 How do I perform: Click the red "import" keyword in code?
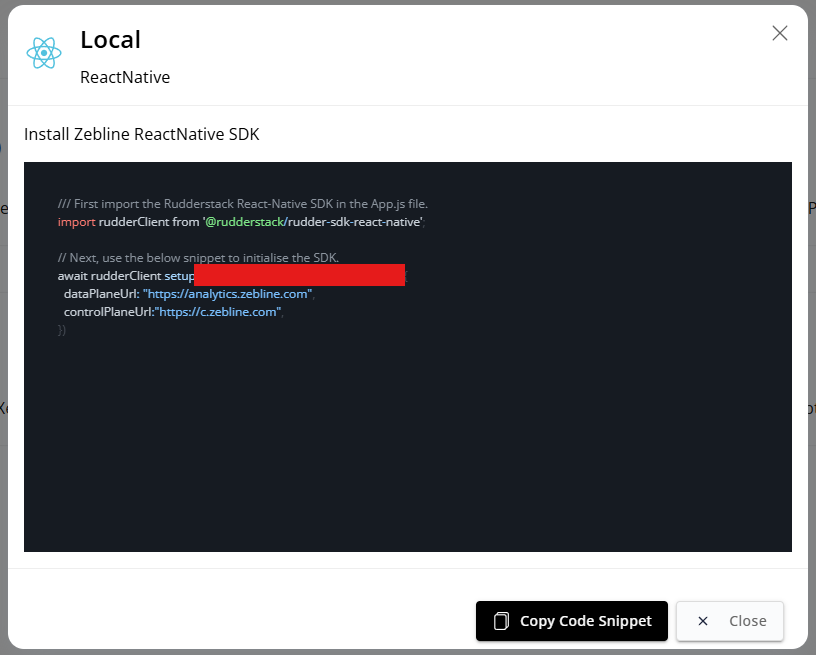point(76,221)
